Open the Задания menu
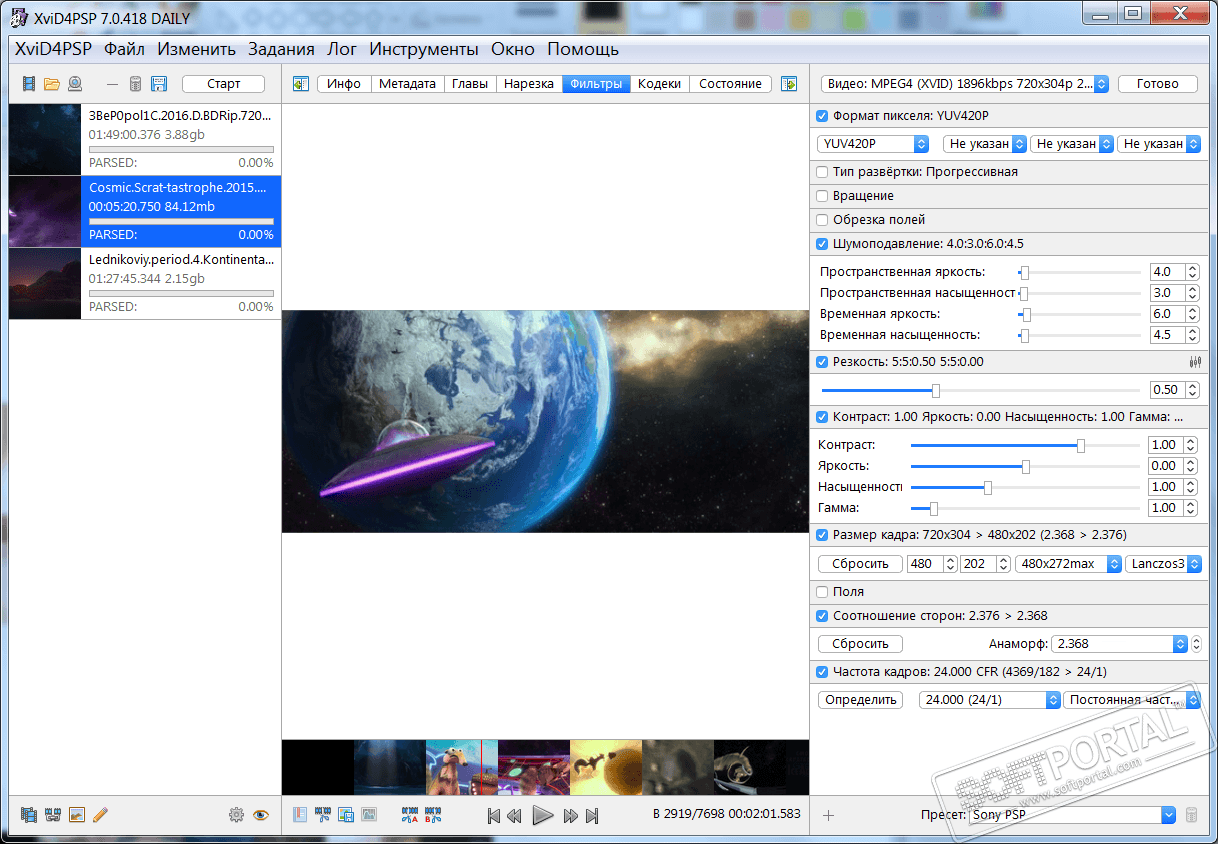 coord(281,49)
